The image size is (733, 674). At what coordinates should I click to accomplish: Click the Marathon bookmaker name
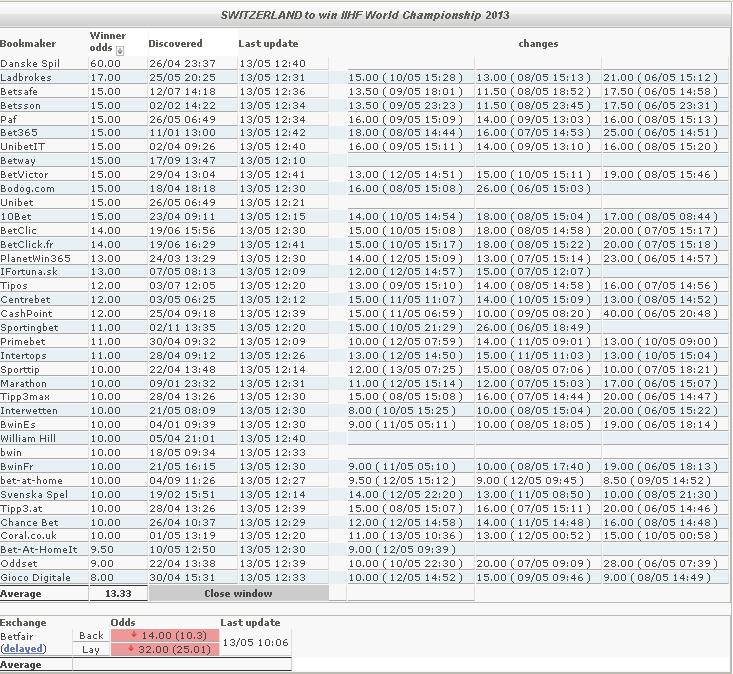click(24, 383)
